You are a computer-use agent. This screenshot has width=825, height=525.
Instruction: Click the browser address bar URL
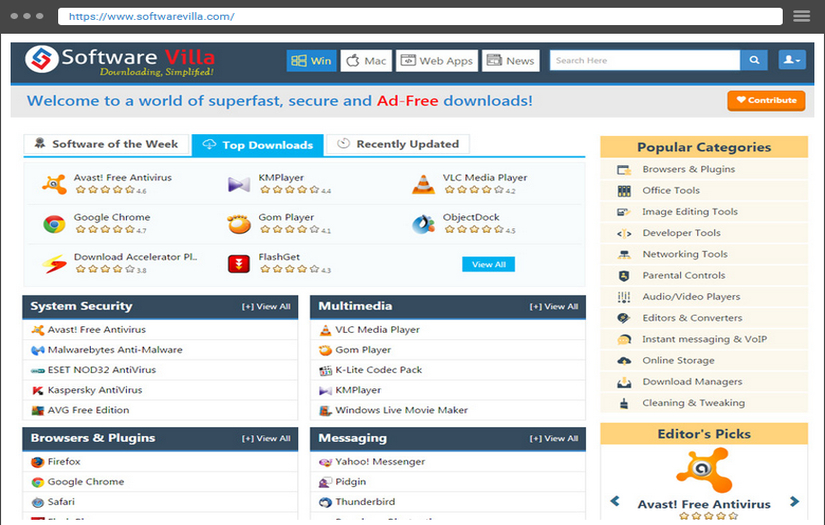152,16
